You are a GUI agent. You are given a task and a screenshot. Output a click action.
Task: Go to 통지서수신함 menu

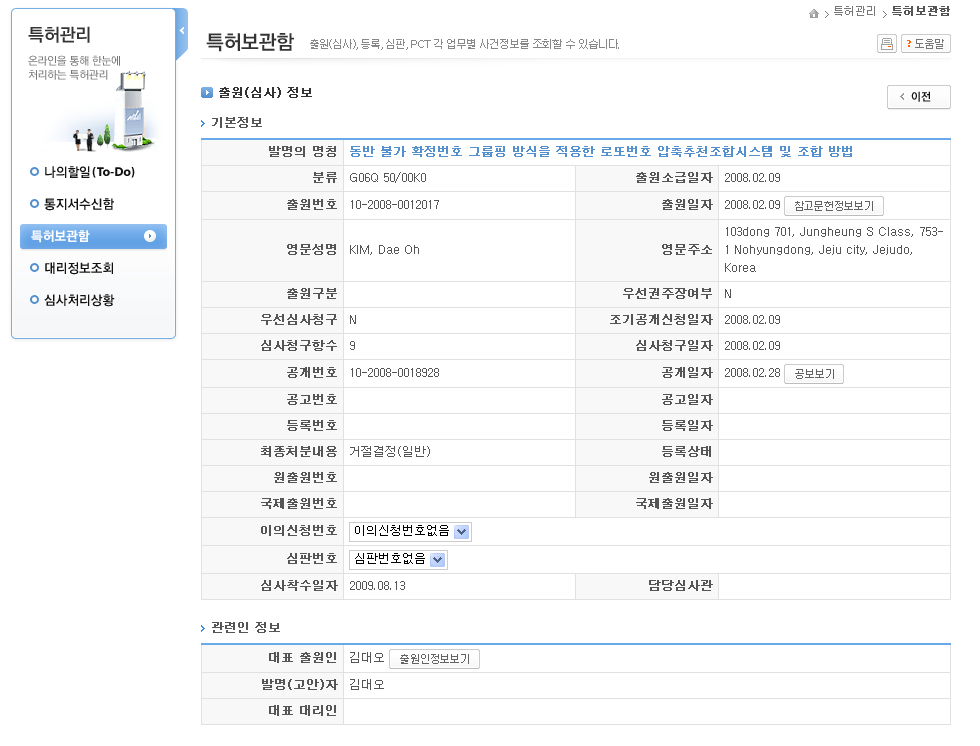click(x=78, y=204)
